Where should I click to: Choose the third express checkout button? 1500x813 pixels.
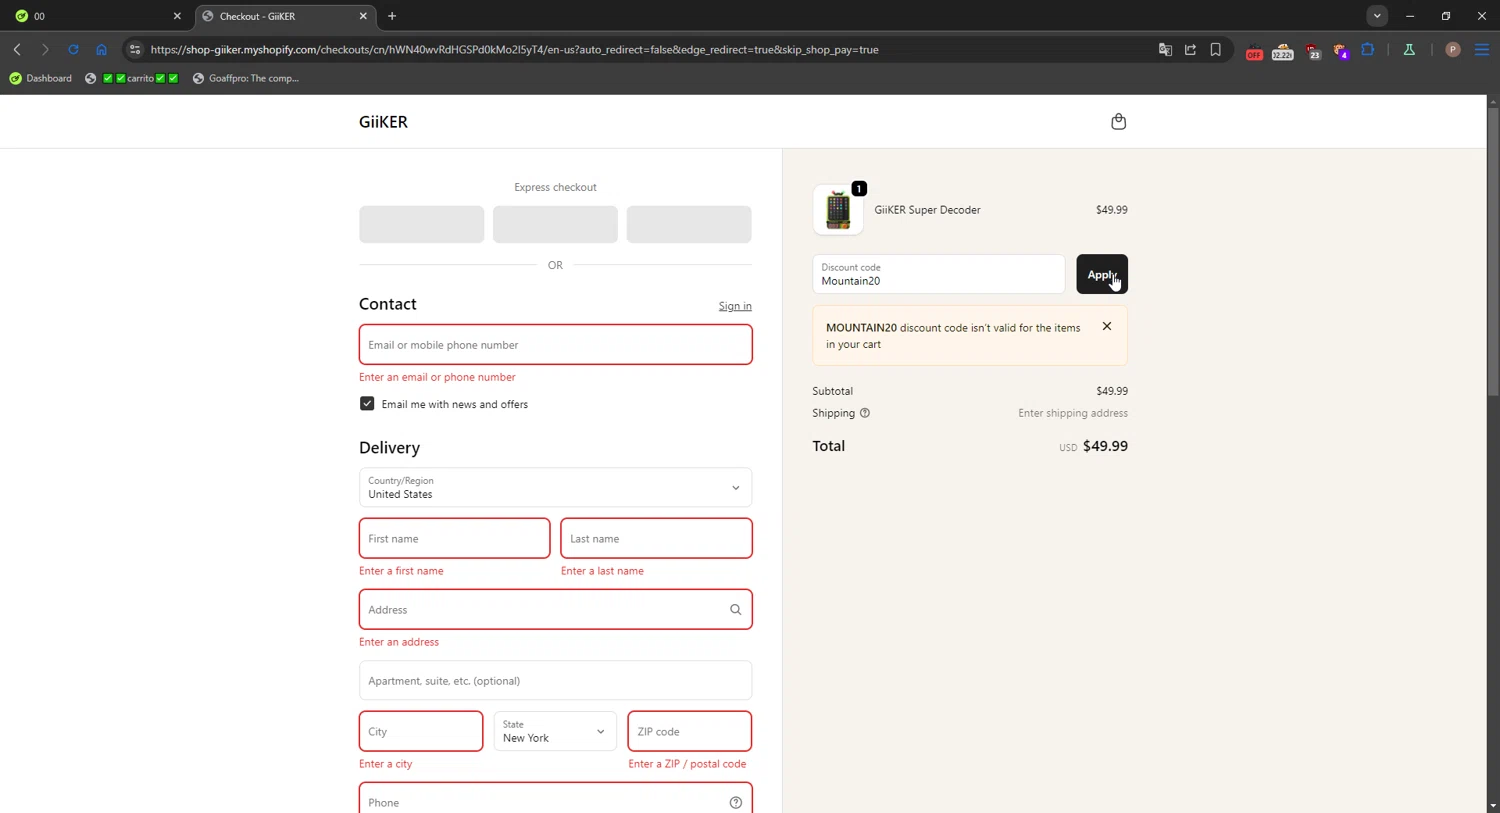coord(689,224)
